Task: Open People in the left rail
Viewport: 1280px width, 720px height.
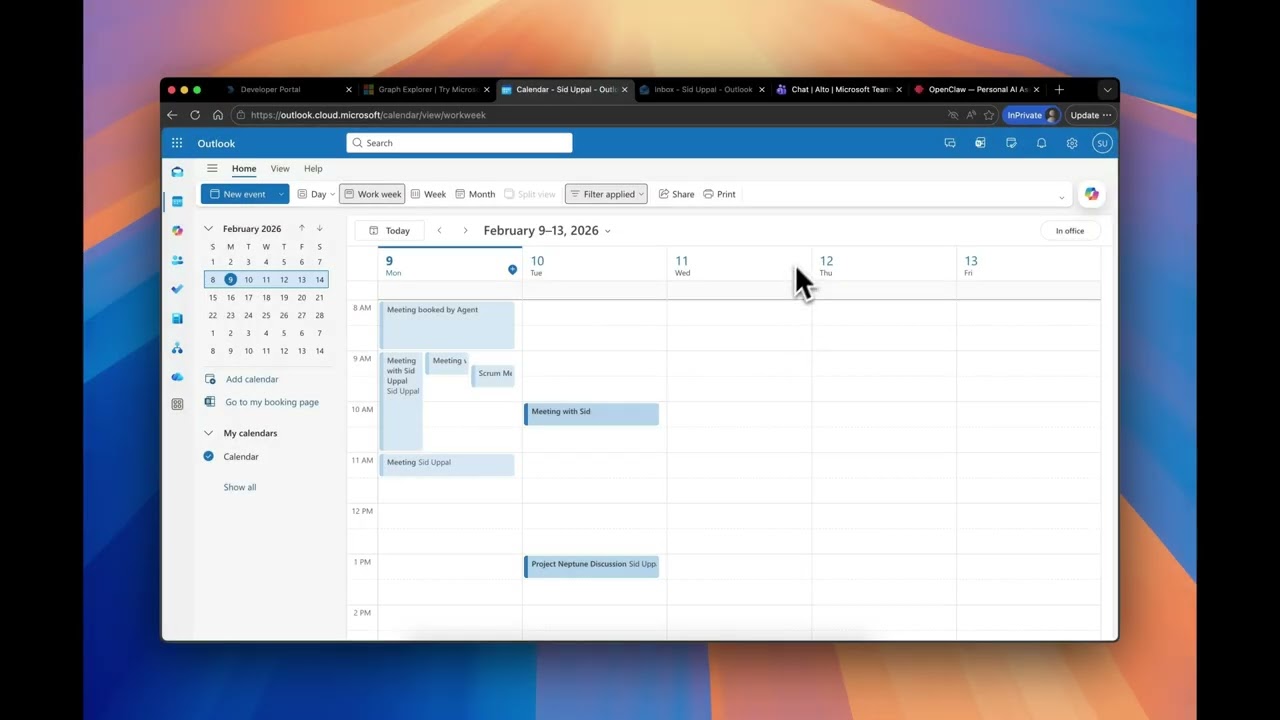Action: (177, 260)
